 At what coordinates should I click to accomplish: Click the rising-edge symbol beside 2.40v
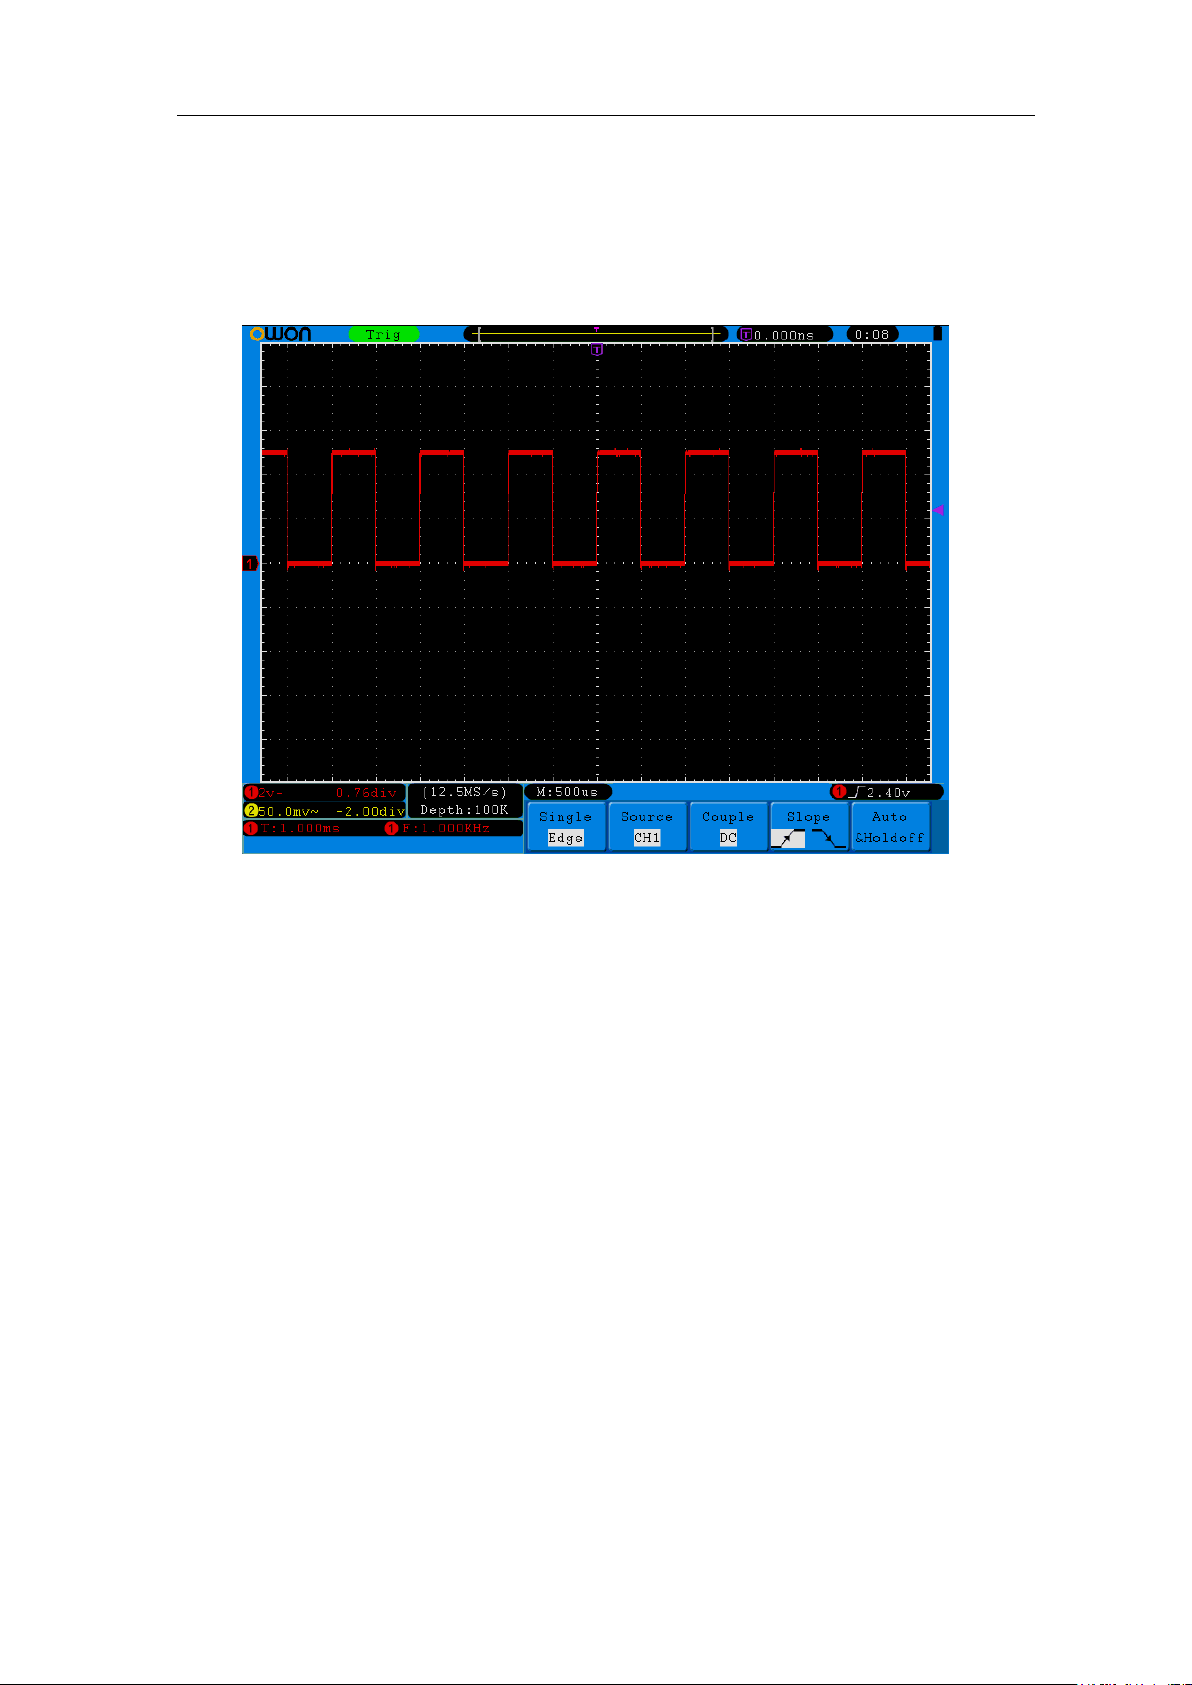pyautogui.click(x=855, y=792)
